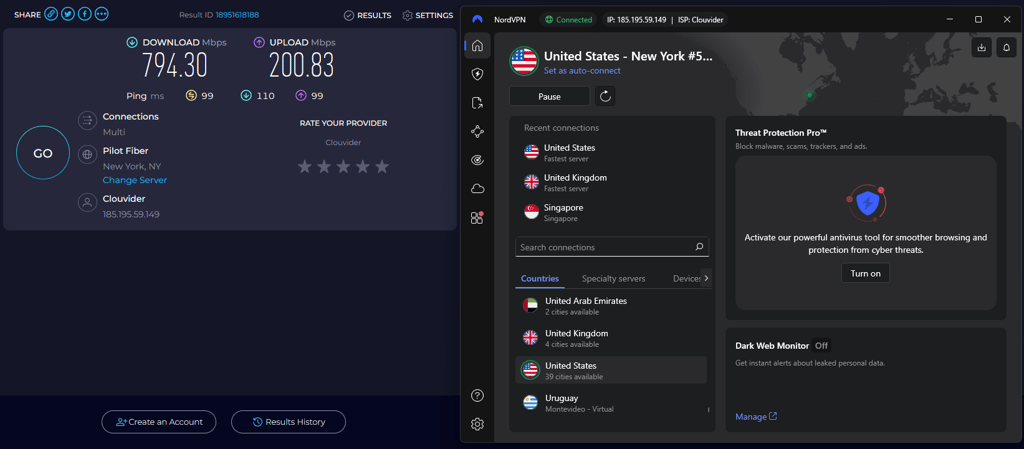Open the Speedtest RESULTS page
This screenshot has width=1024, height=449.
coord(368,15)
